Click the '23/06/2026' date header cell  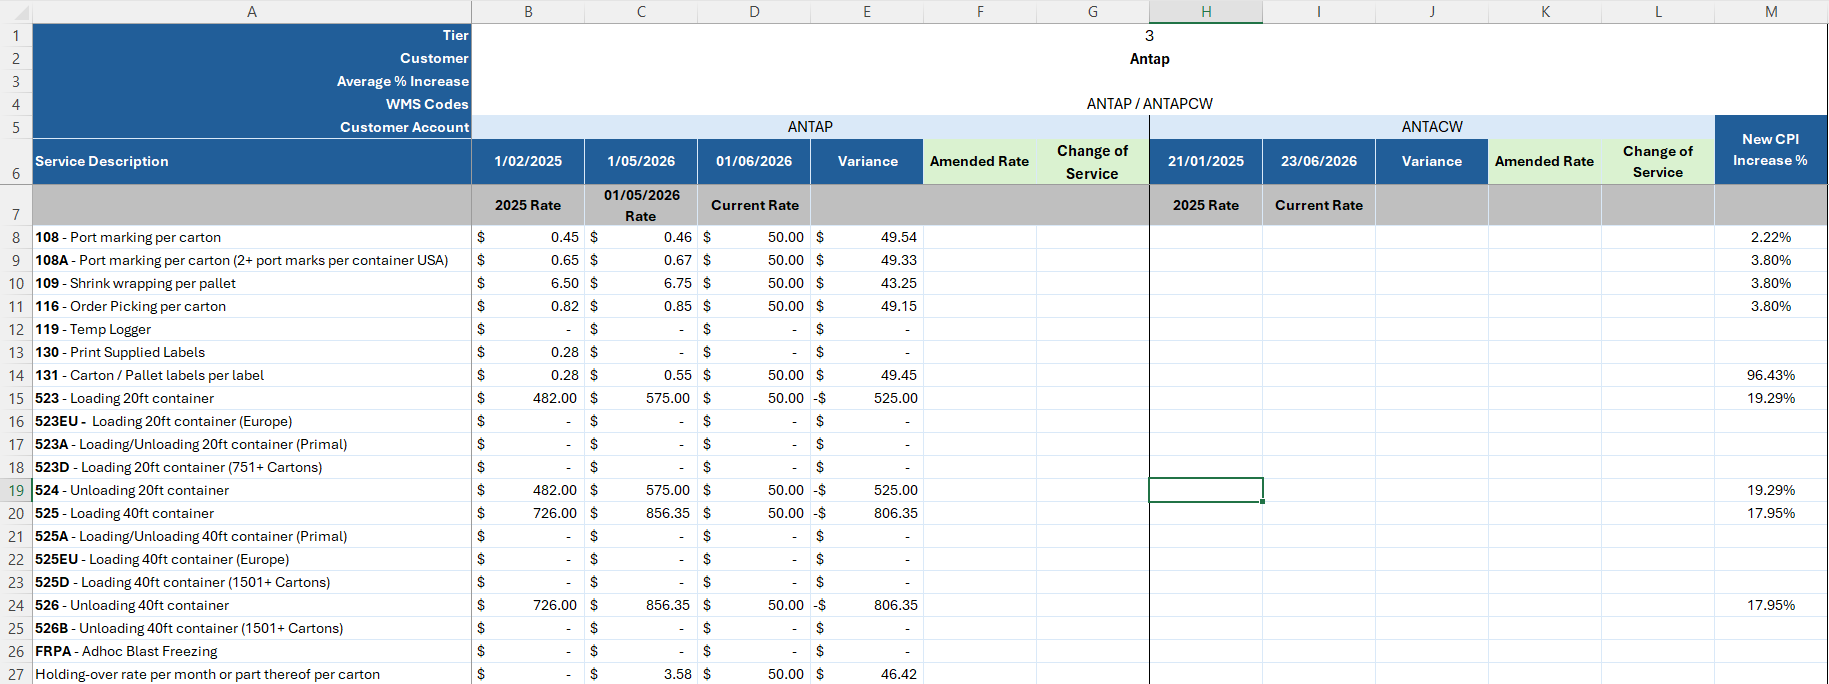point(1319,161)
